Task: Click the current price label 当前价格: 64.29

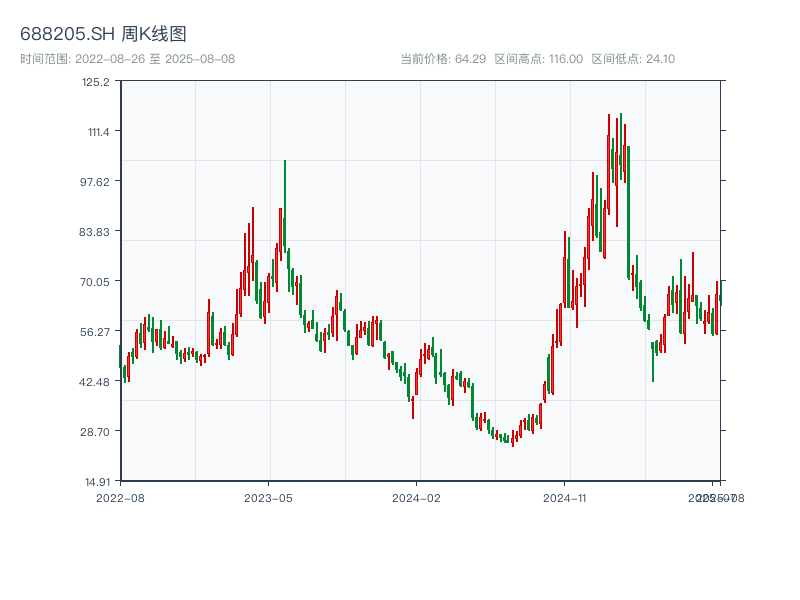Action: 443,59
